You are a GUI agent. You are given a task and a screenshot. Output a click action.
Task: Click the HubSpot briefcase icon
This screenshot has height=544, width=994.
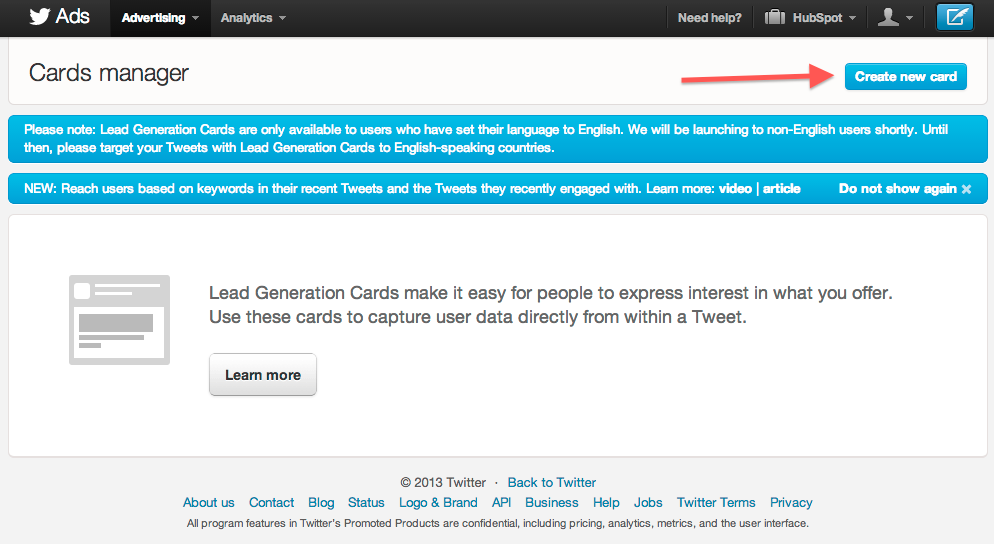775,17
